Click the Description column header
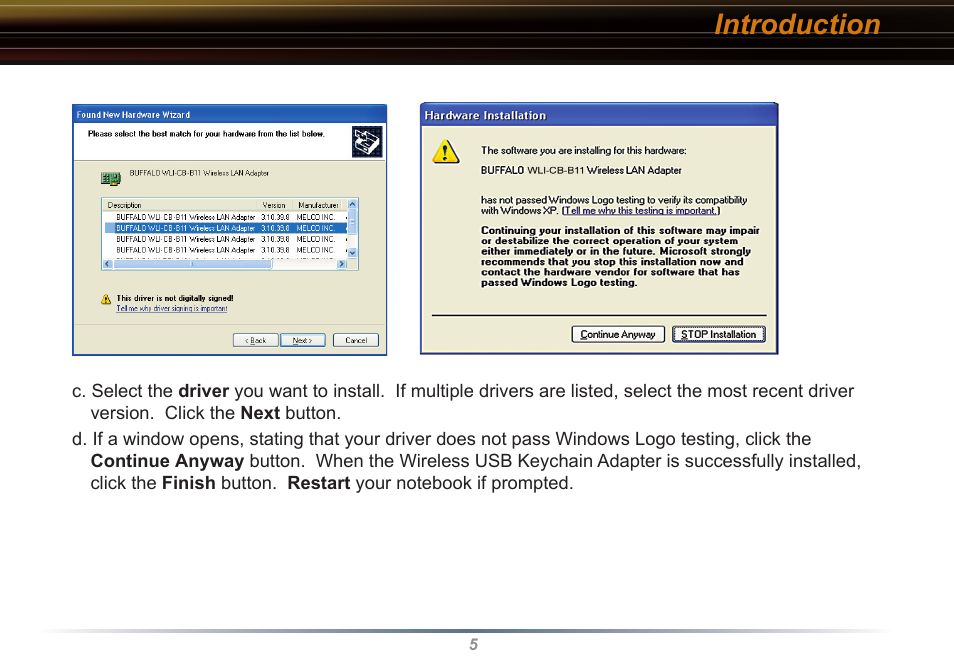Screen dimensions: 954x661 coord(181,205)
